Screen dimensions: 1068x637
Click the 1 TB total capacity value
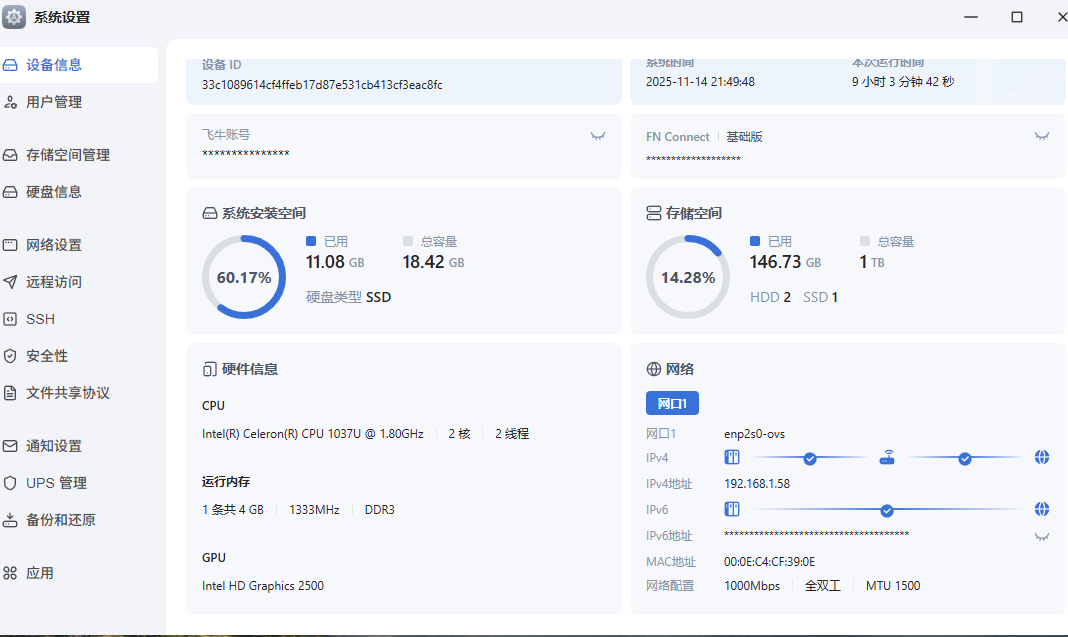(x=872, y=262)
